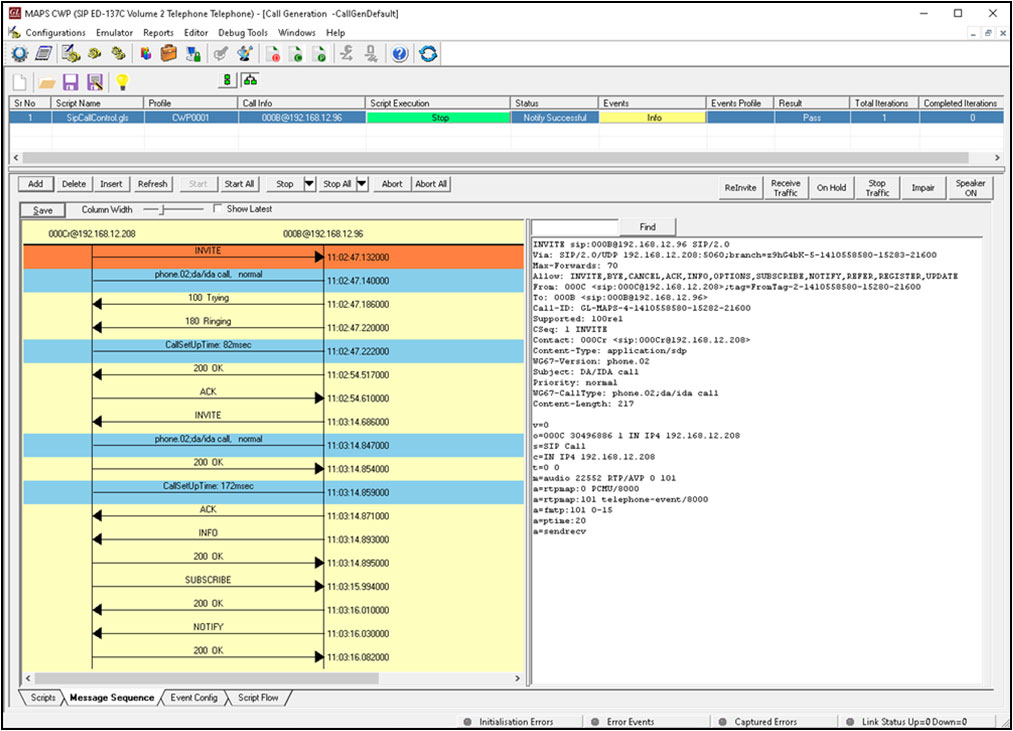This screenshot has height=731, width=1013.
Task: Click the single yellow phone icon
Action: [95, 54]
